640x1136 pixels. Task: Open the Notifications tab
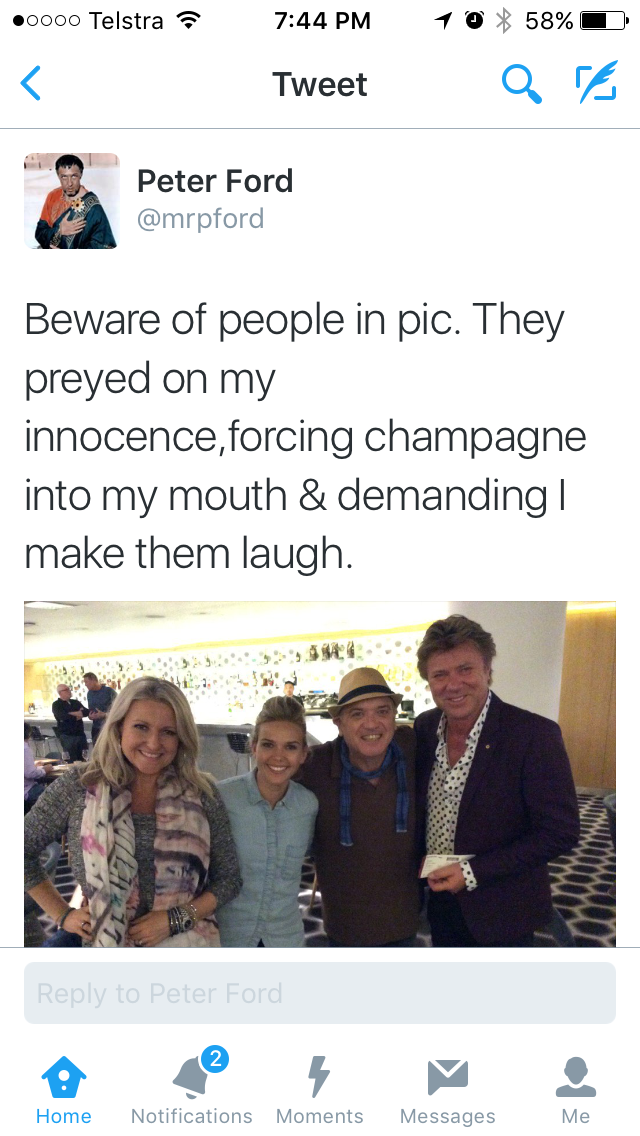[192, 1089]
